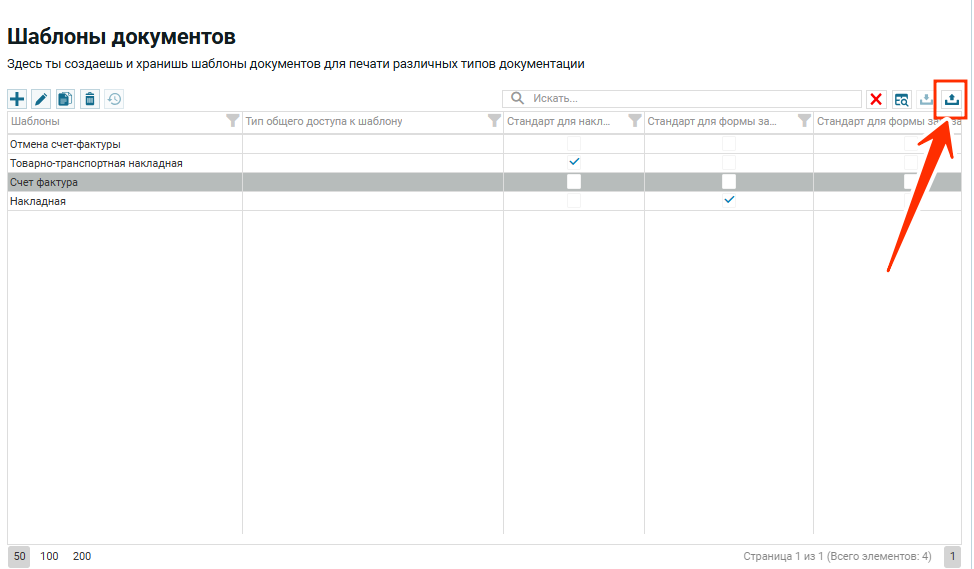This screenshot has height=569, width=974.
Task: Open the advanced search icon
Action: pyautogui.click(x=902, y=99)
